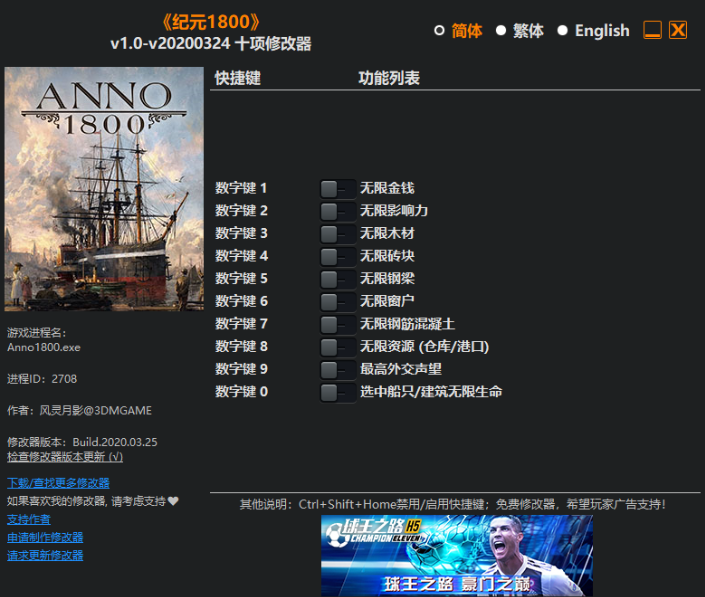
Task: Click the 进程ID: 2708 text
Action: [x=42, y=379]
